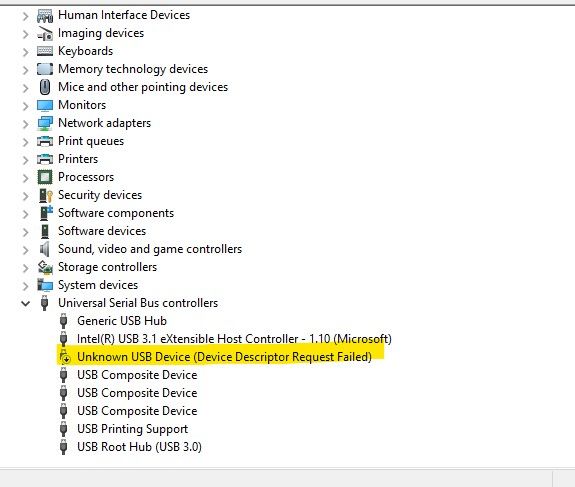Click the Processors chip icon
Image resolution: width=575 pixels, height=487 pixels.
(x=45, y=177)
